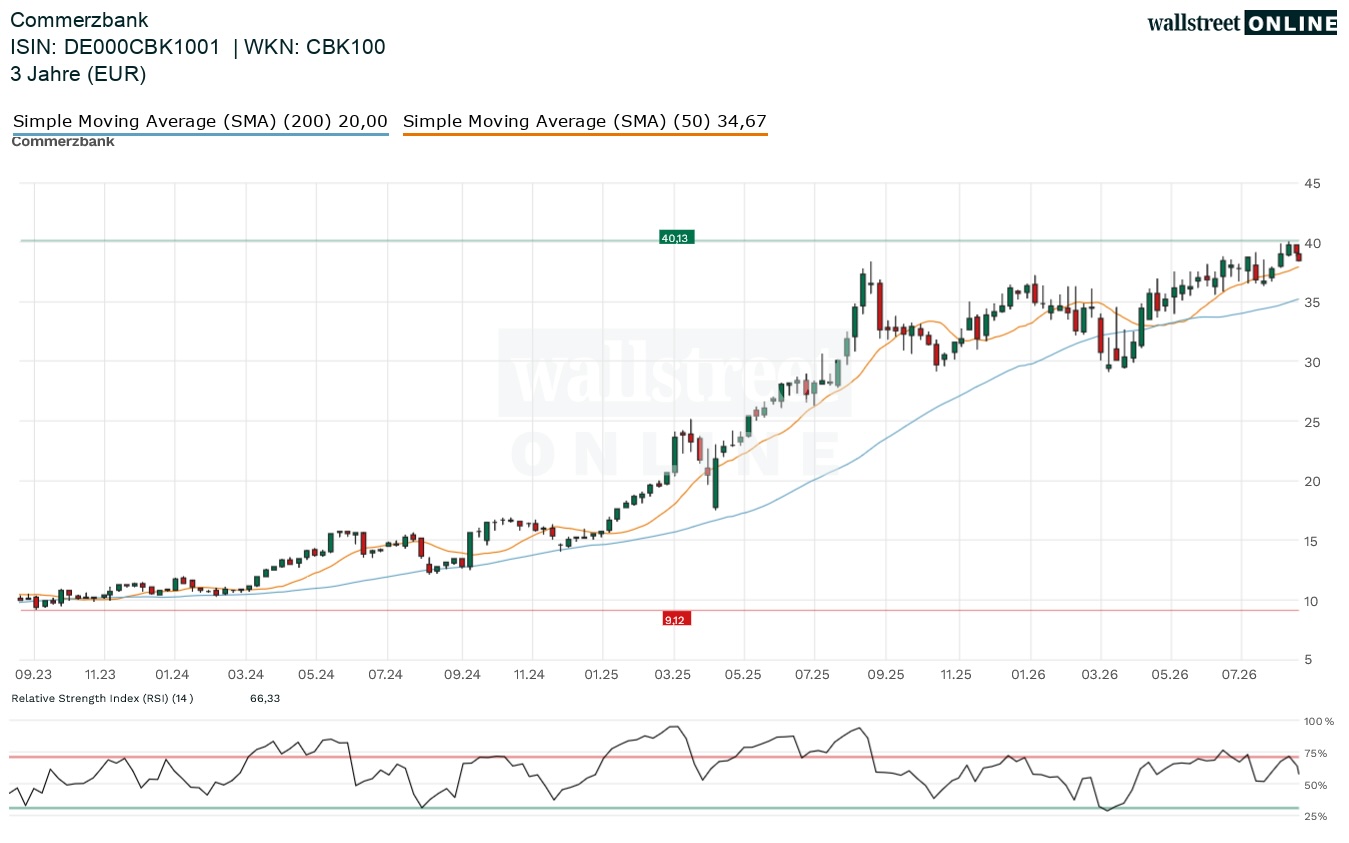Click the 25% RSI axis label
This screenshot has width=1349, height=843.
pos(1316,817)
